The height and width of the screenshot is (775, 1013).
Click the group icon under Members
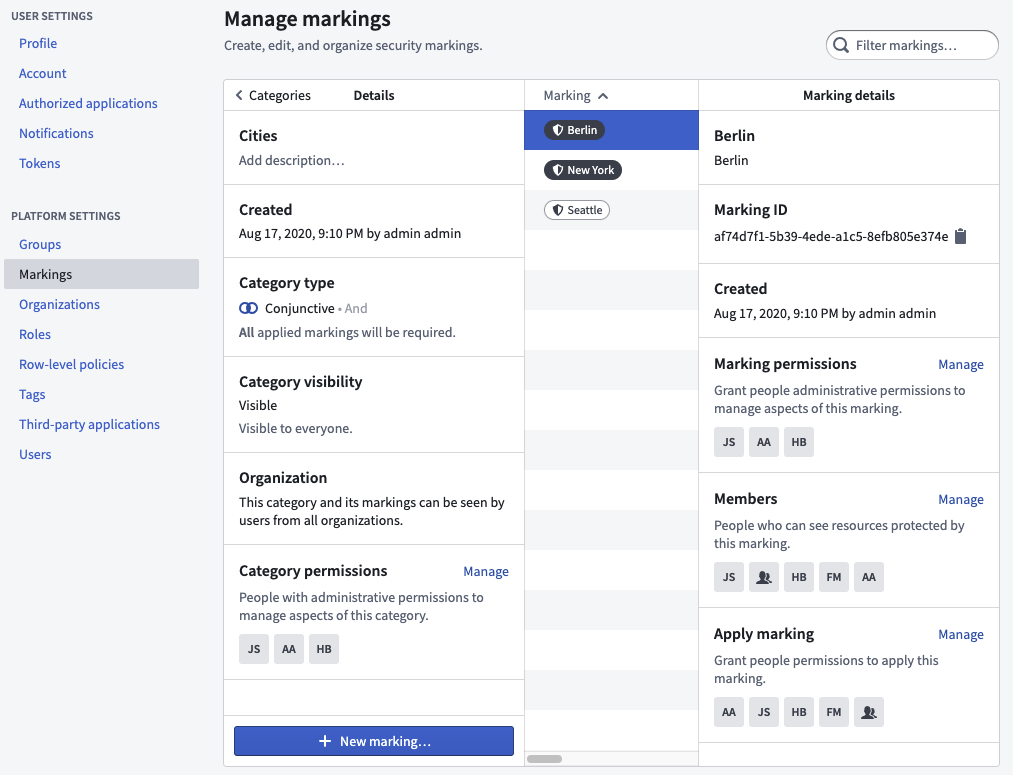point(764,577)
